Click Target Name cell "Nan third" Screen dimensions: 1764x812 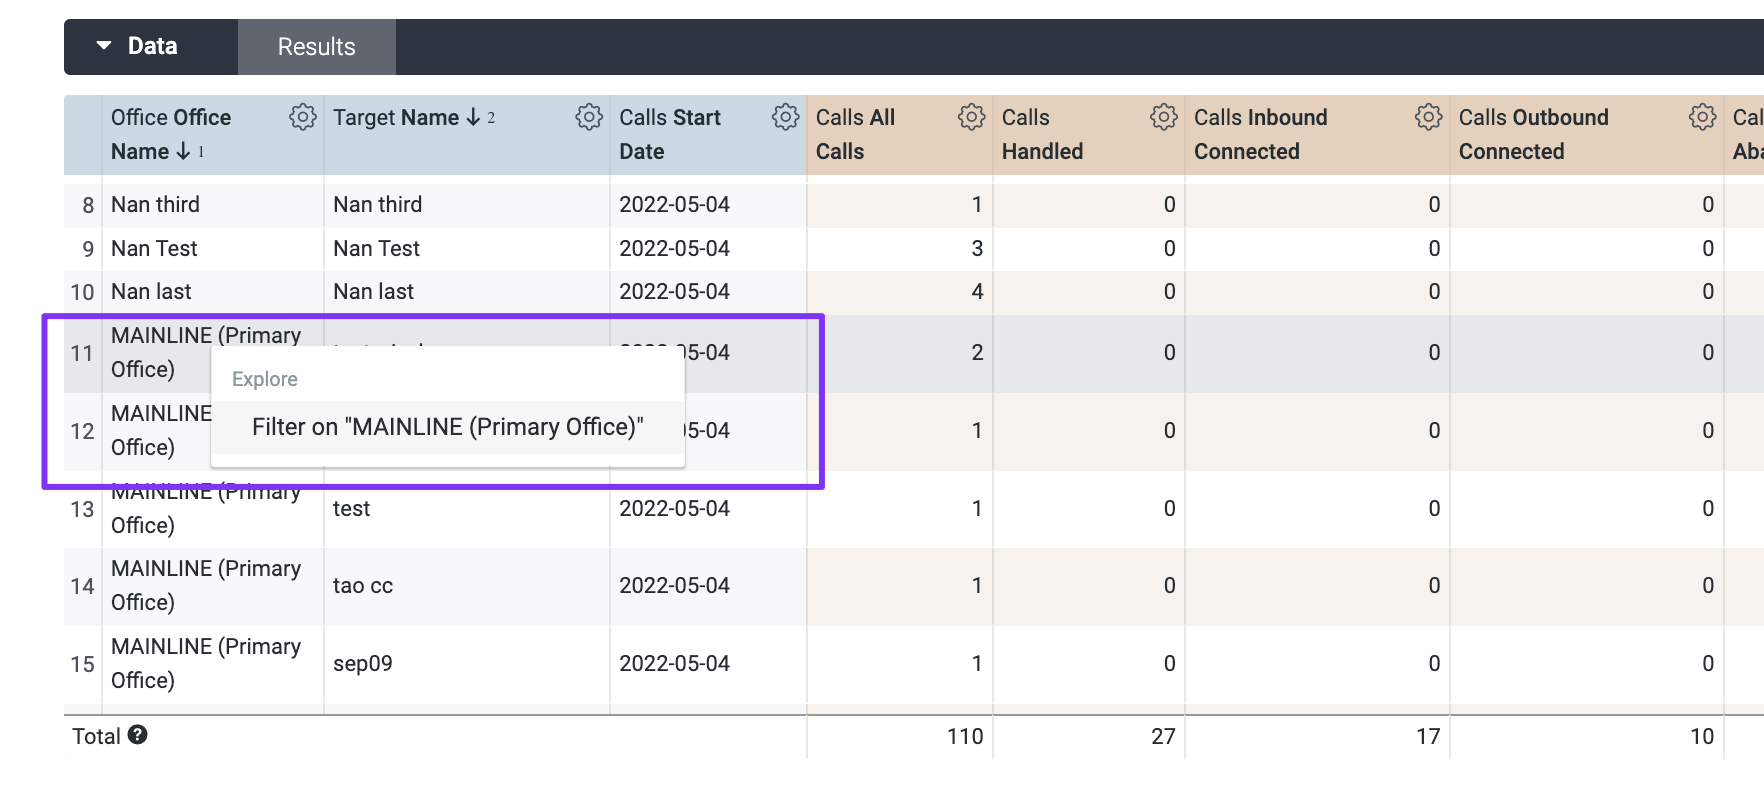point(377,204)
